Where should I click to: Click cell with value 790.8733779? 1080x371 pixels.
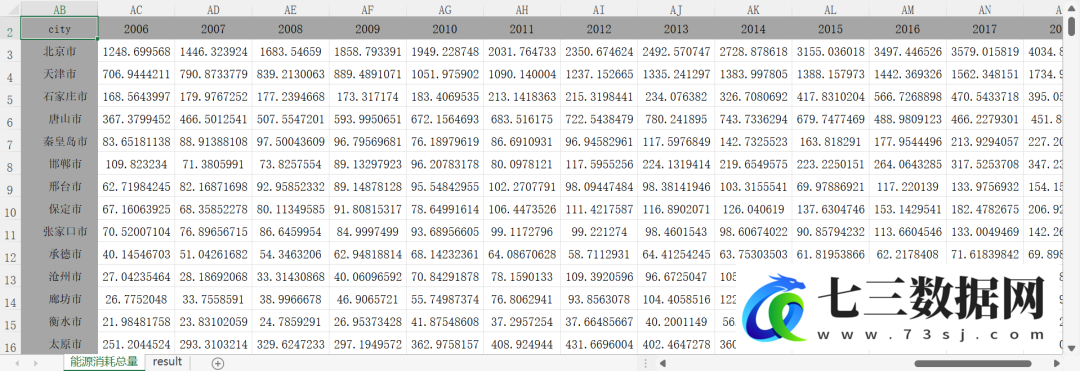(214, 74)
